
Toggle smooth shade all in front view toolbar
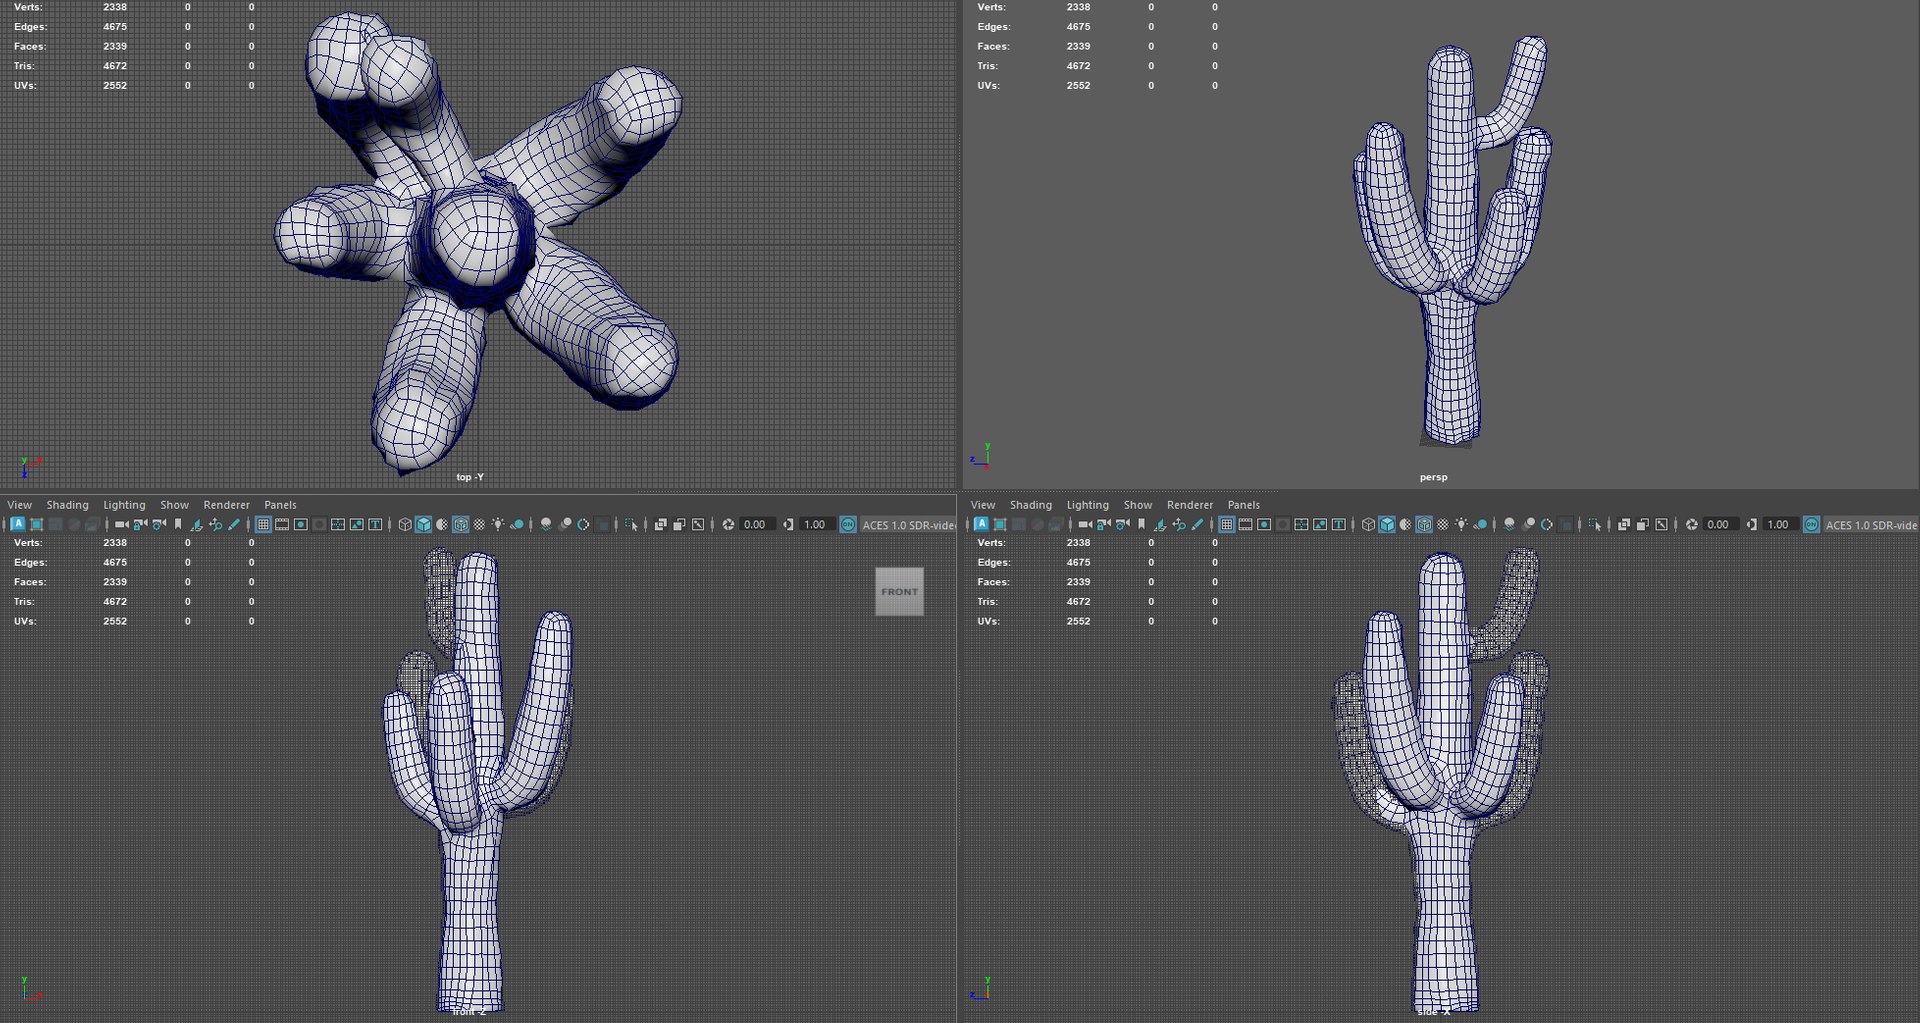[x=424, y=524]
